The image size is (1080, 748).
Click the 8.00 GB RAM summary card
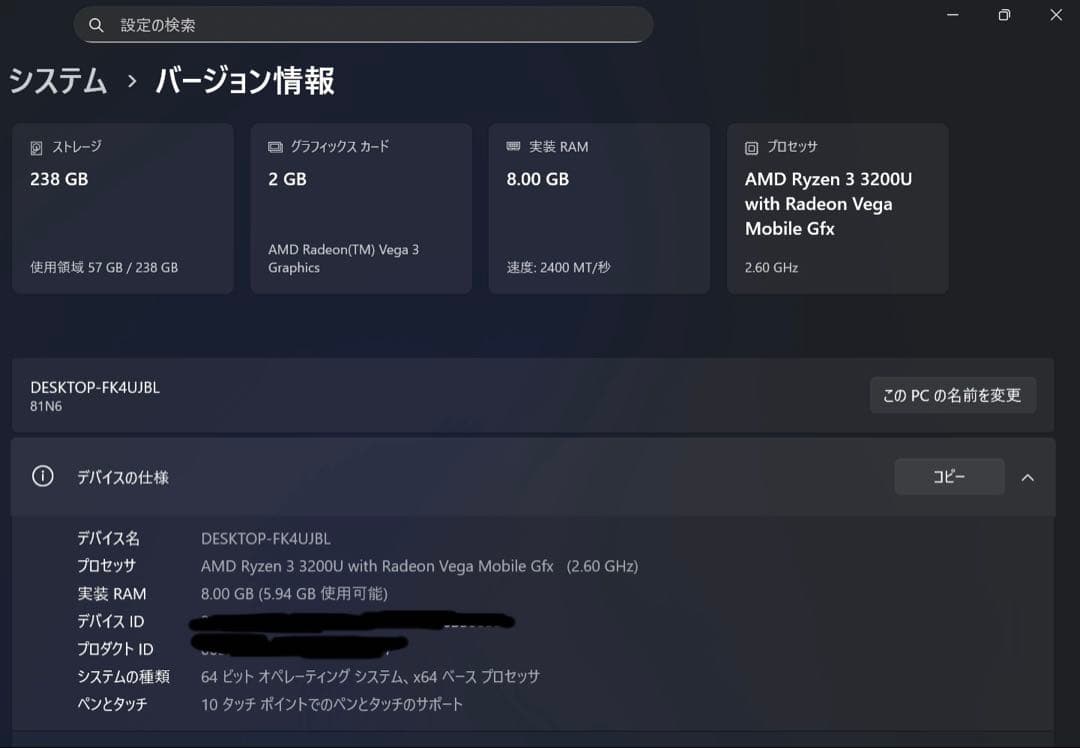click(599, 208)
